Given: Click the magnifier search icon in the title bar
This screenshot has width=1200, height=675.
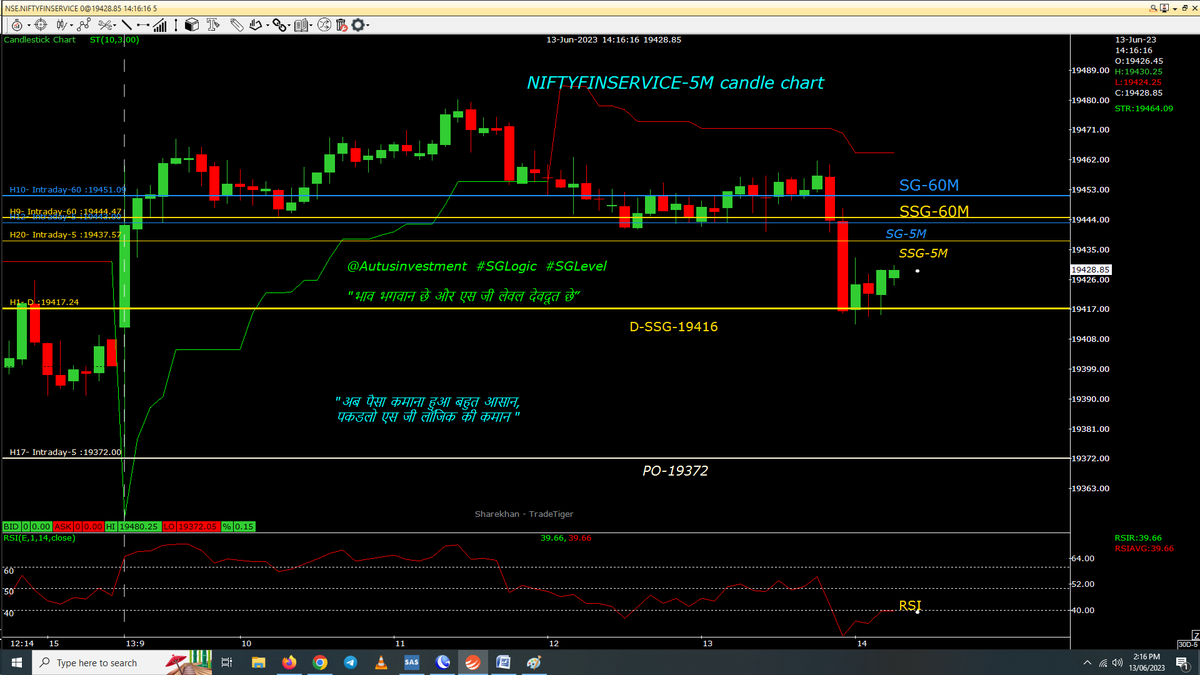Looking at the screenshot, I should (x=1155, y=7).
